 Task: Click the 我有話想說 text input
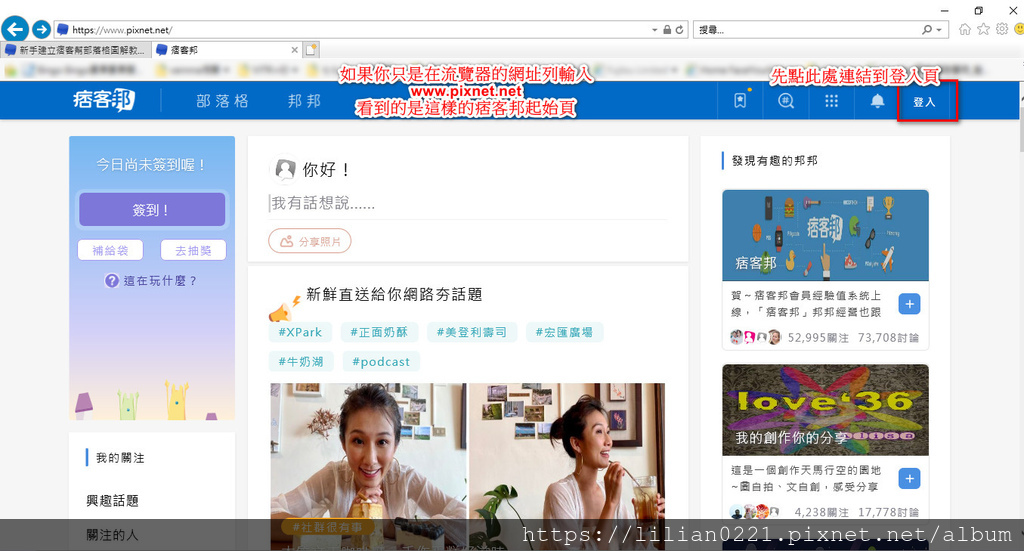coord(468,204)
